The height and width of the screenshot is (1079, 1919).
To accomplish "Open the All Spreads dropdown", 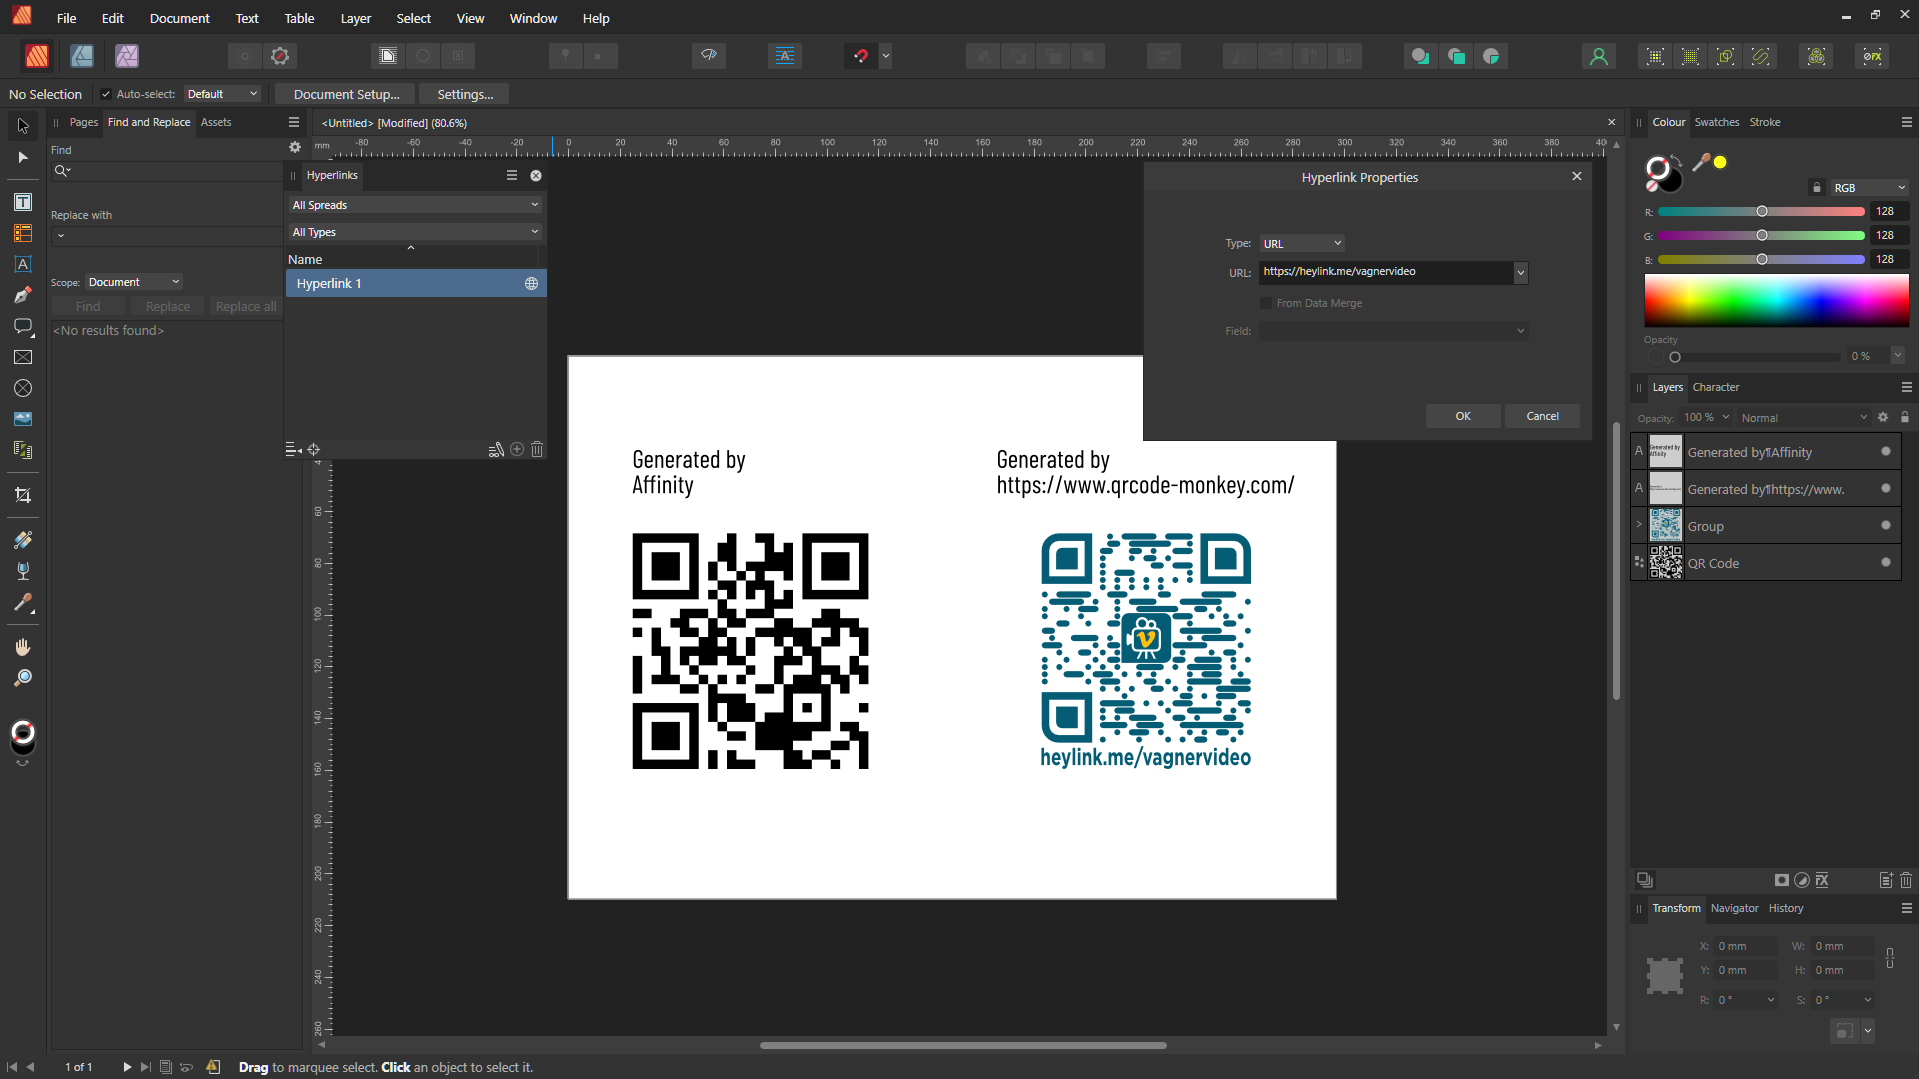I will (415, 205).
